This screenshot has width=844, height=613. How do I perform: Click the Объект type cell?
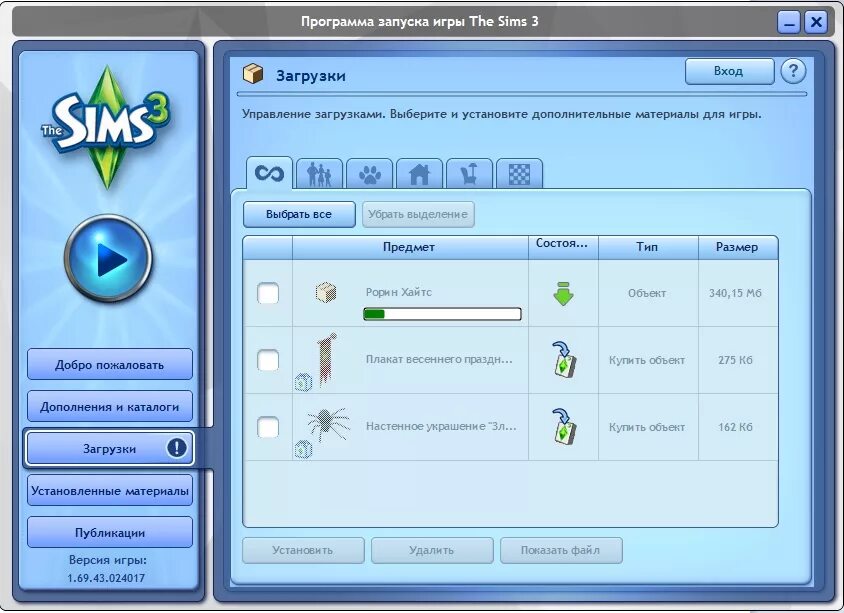click(x=647, y=293)
